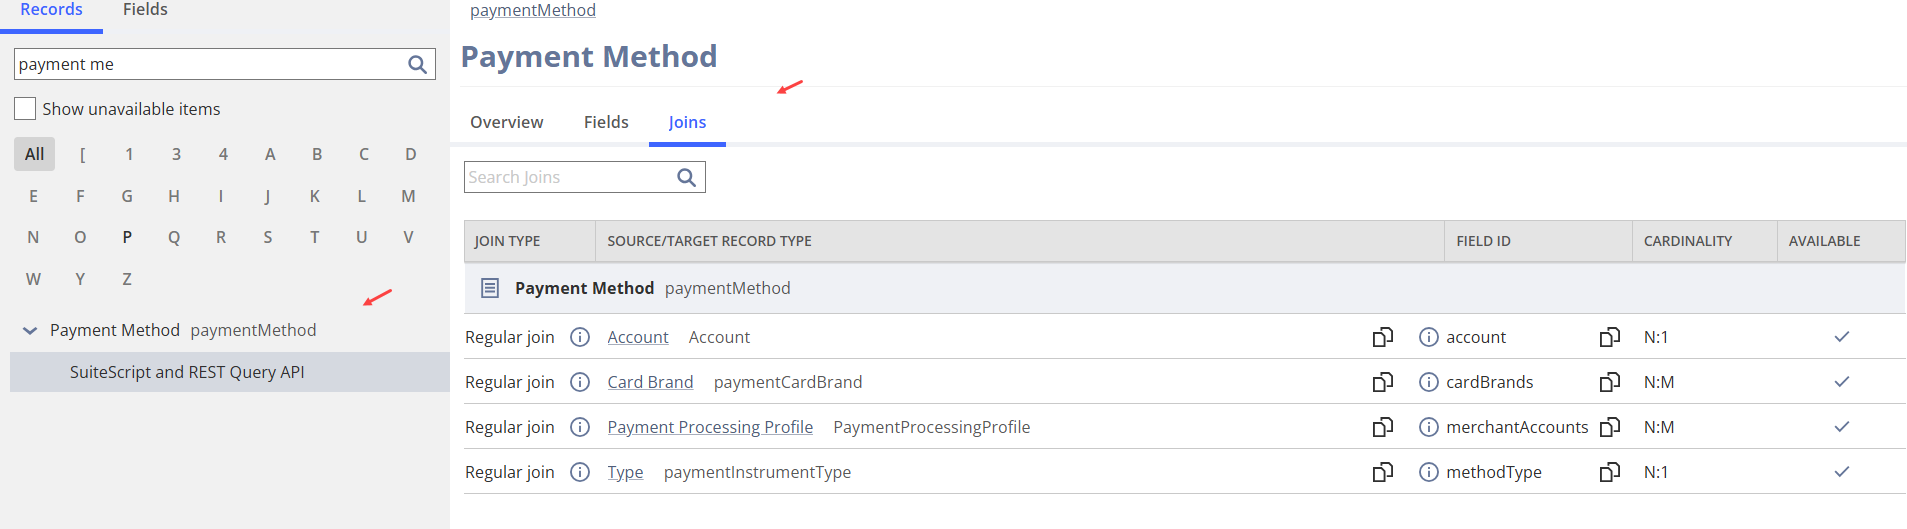Switch to the Overview tab
The height and width of the screenshot is (529, 1907).
[x=506, y=122]
